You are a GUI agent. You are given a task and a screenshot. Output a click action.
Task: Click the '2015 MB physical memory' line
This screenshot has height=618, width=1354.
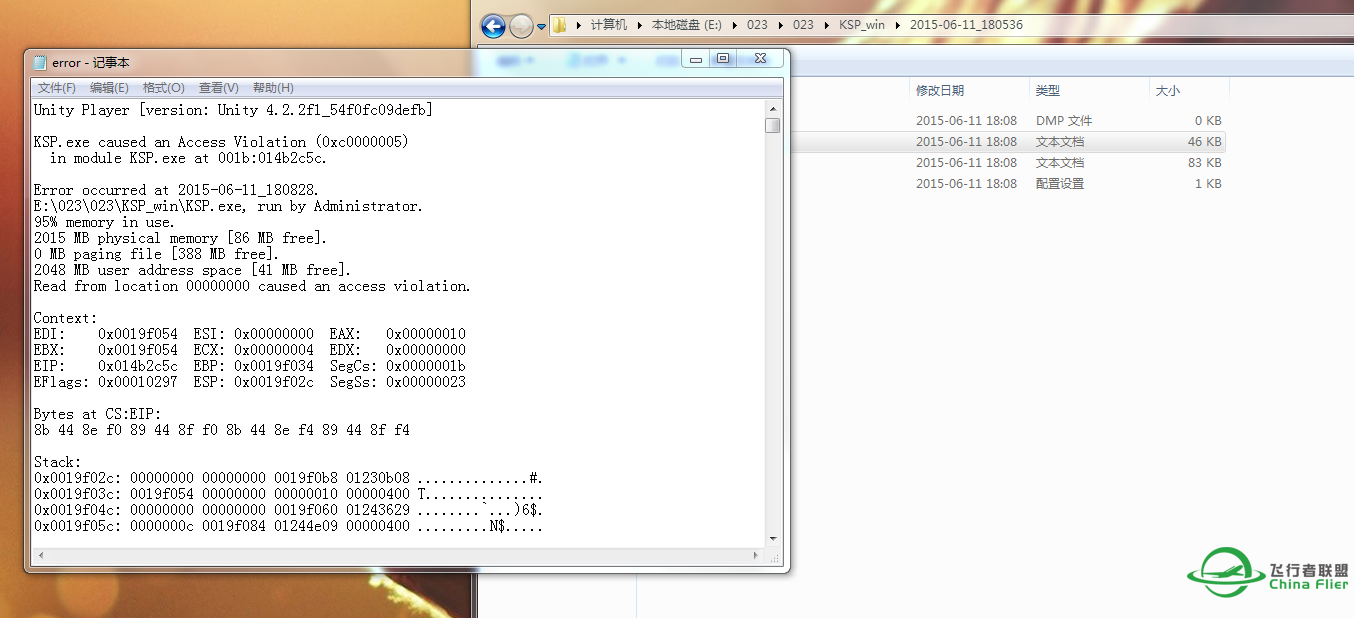click(180, 238)
